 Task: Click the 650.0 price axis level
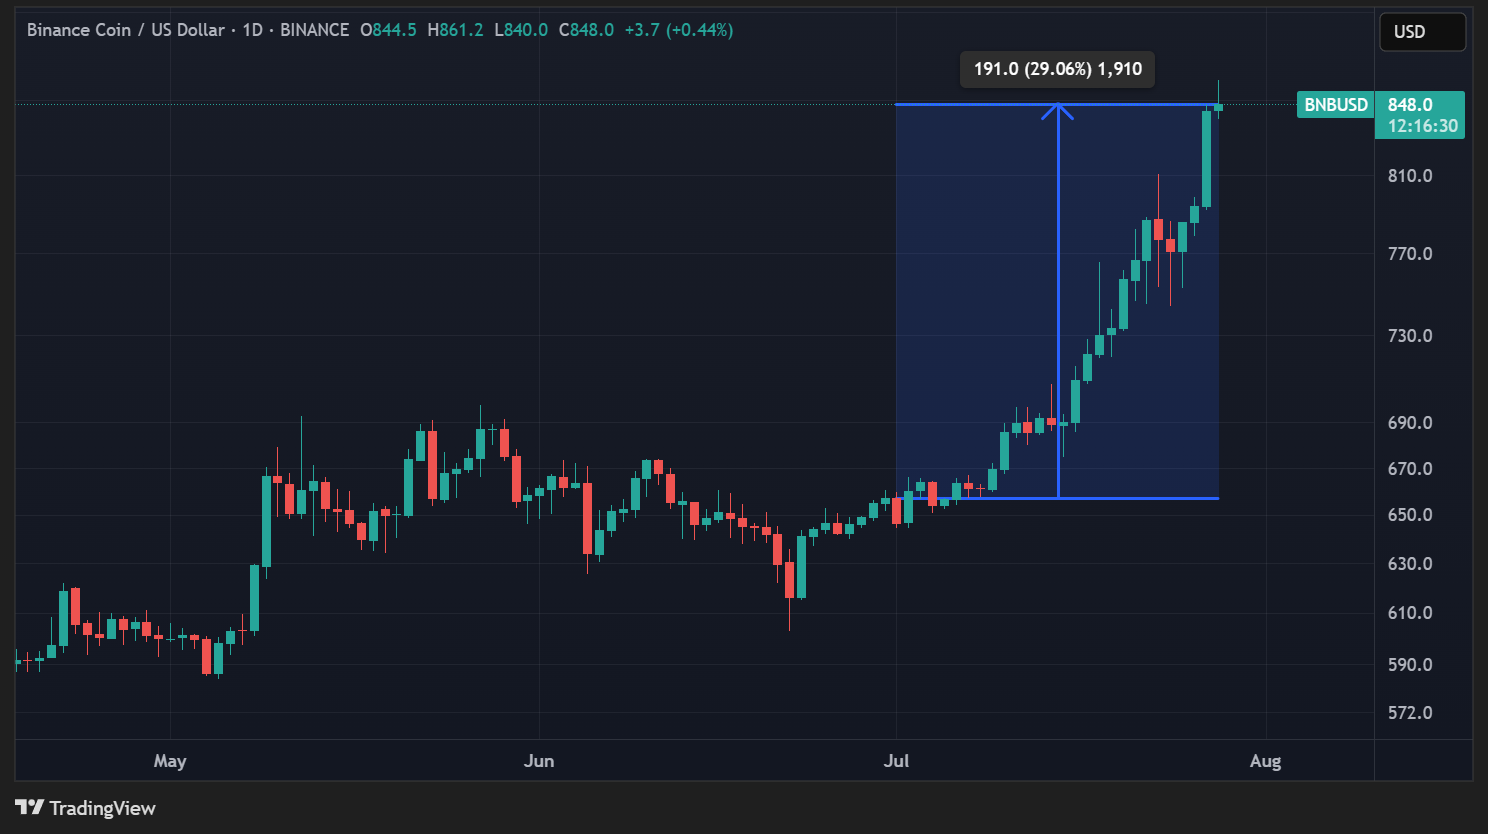1410,515
